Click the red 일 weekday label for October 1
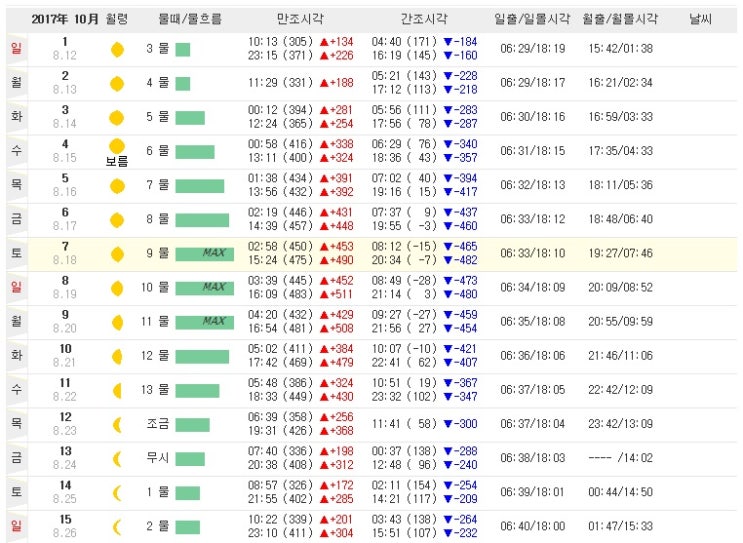The width and height of the screenshot is (743, 543). [17, 48]
